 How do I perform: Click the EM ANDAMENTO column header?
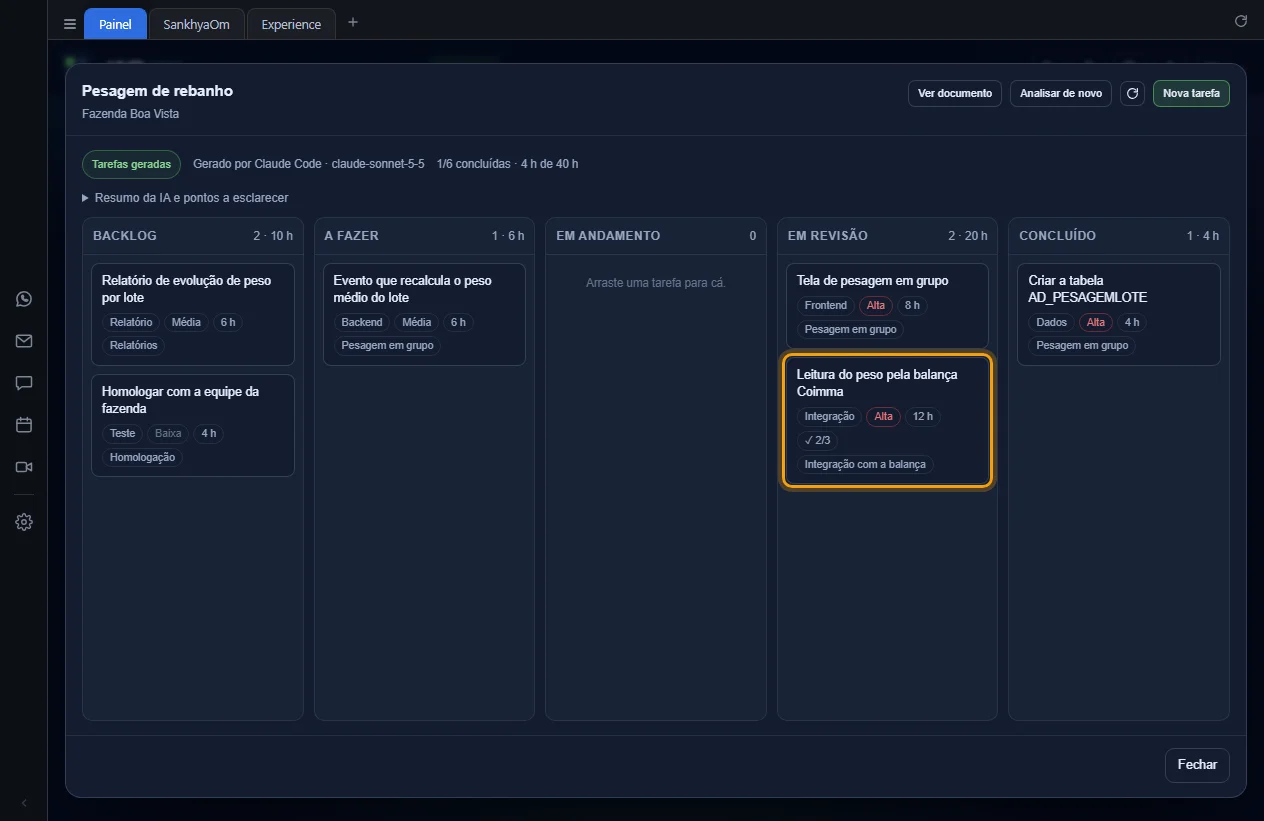[x=656, y=236]
